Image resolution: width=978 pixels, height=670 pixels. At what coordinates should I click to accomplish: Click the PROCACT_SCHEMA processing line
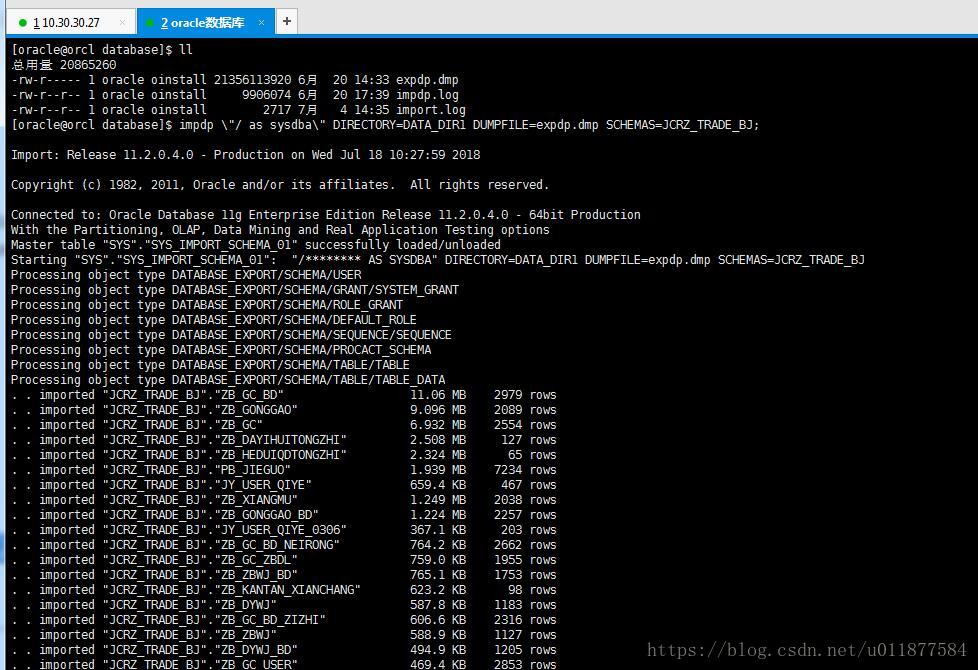tap(221, 349)
